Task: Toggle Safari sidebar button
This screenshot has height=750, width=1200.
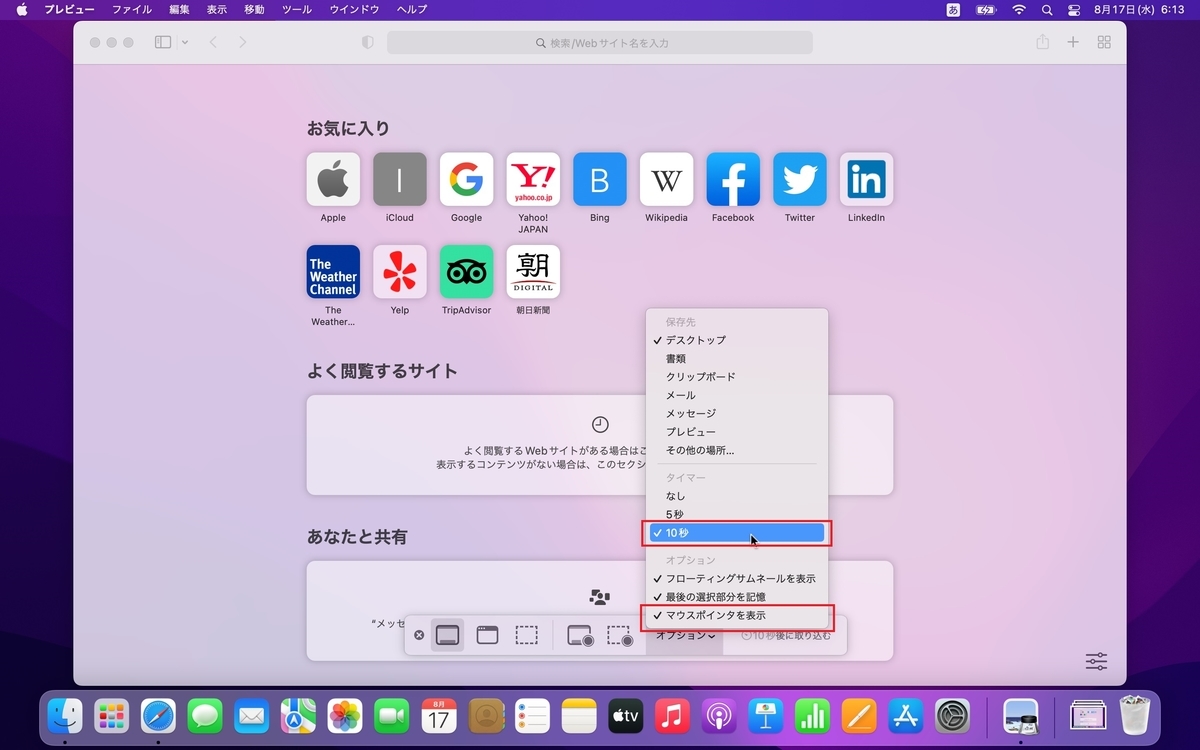Action: tap(163, 42)
